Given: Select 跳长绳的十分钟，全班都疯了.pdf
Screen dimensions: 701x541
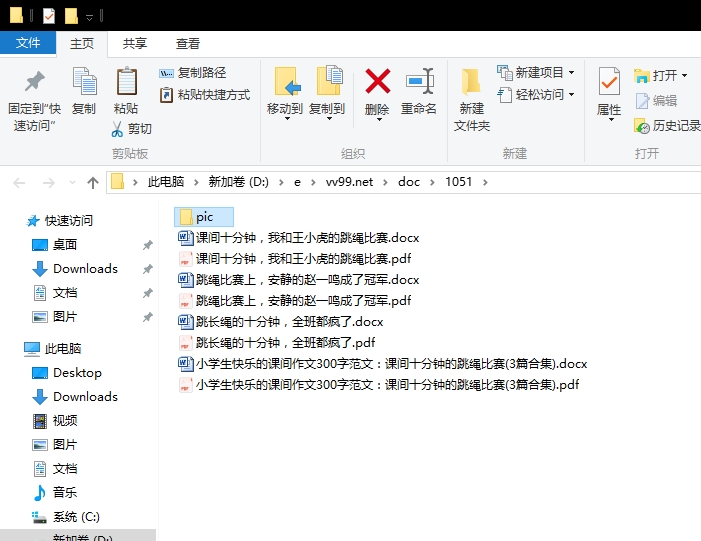Looking at the screenshot, I should click(277, 342).
